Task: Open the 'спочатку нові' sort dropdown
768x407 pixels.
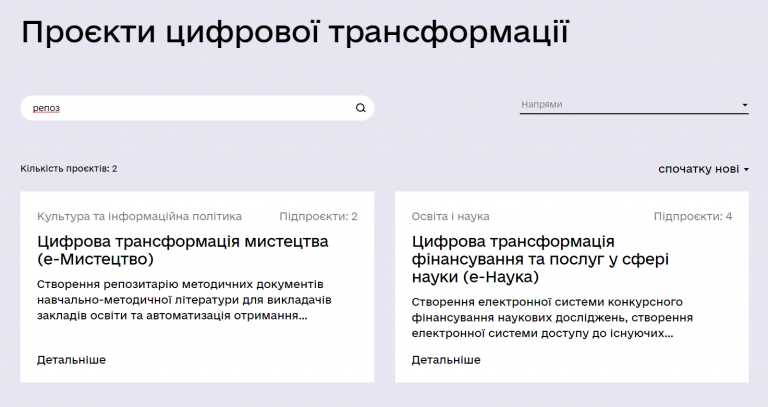Action: pyautogui.click(x=703, y=169)
